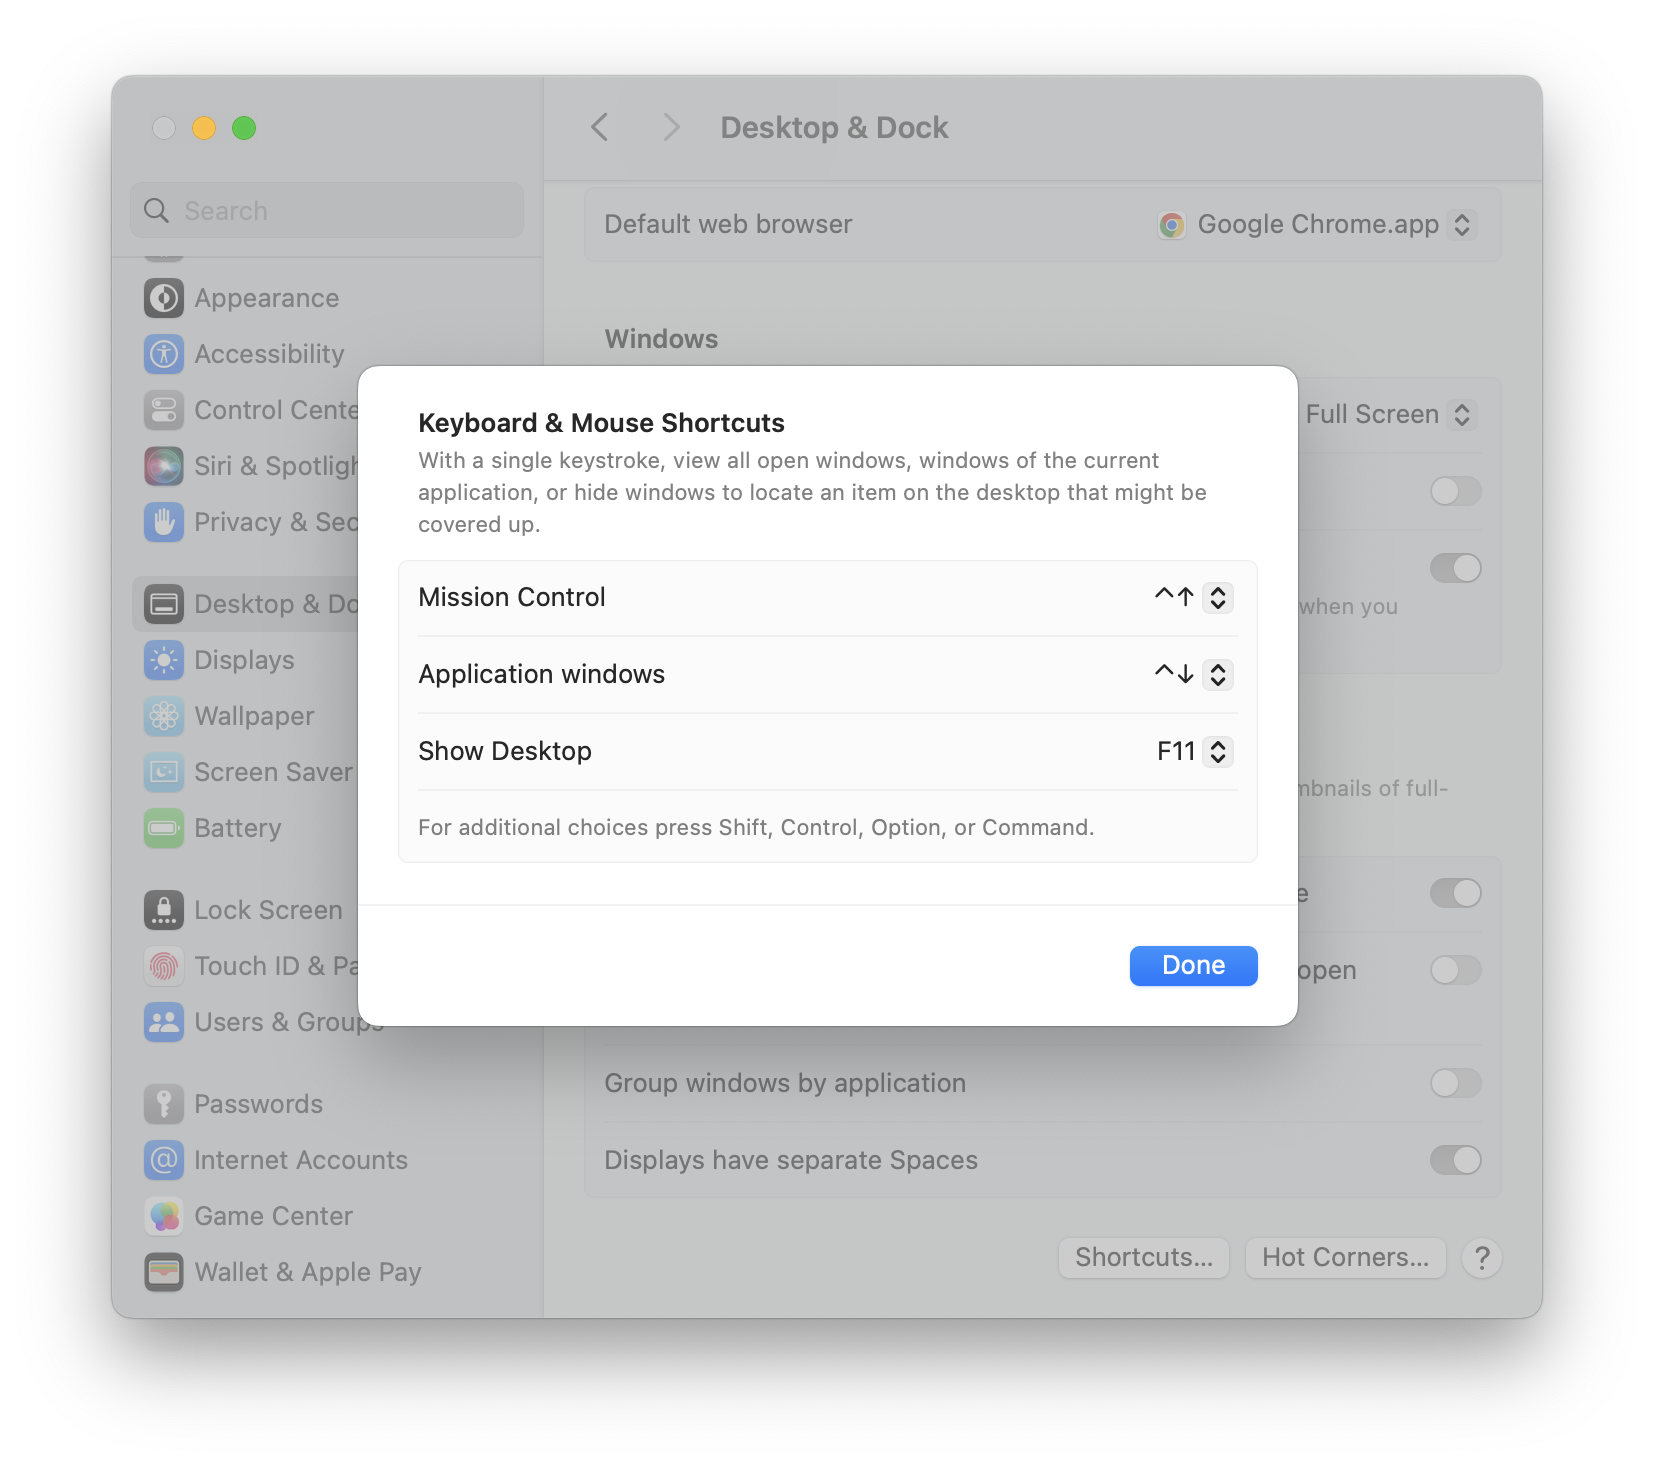Image resolution: width=1654 pixels, height=1466 pixels.
Task: Open help with the question mark button
Action: pos(1482,1258)
